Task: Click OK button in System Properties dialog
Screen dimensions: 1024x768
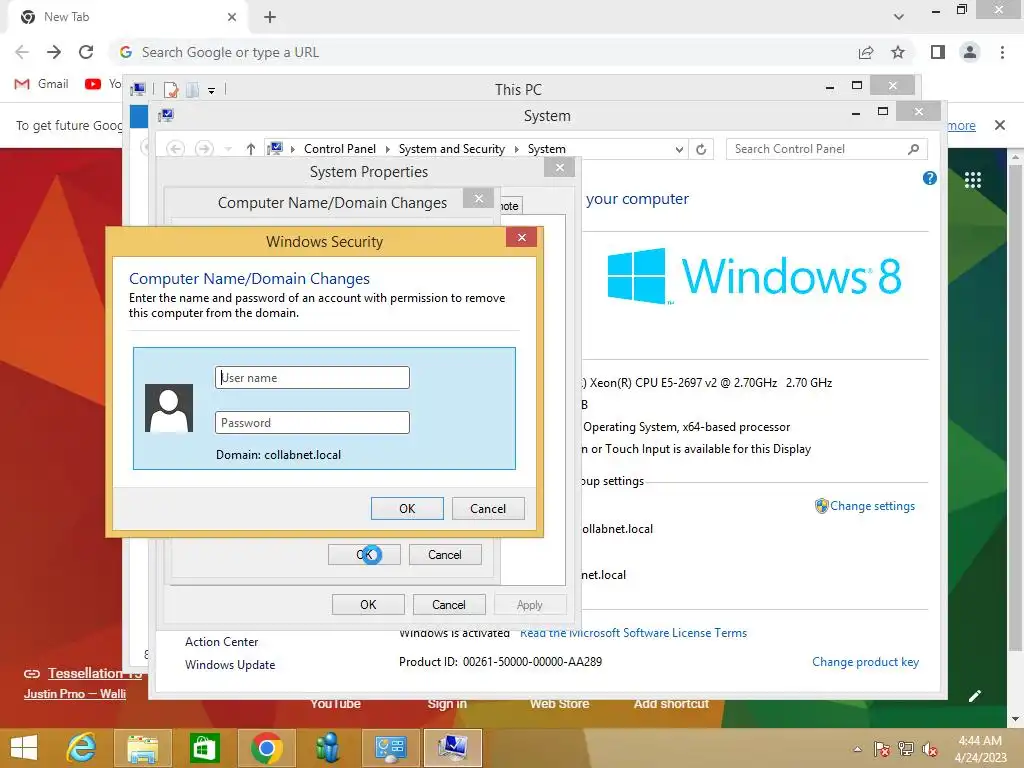Action: click(368, 605)
